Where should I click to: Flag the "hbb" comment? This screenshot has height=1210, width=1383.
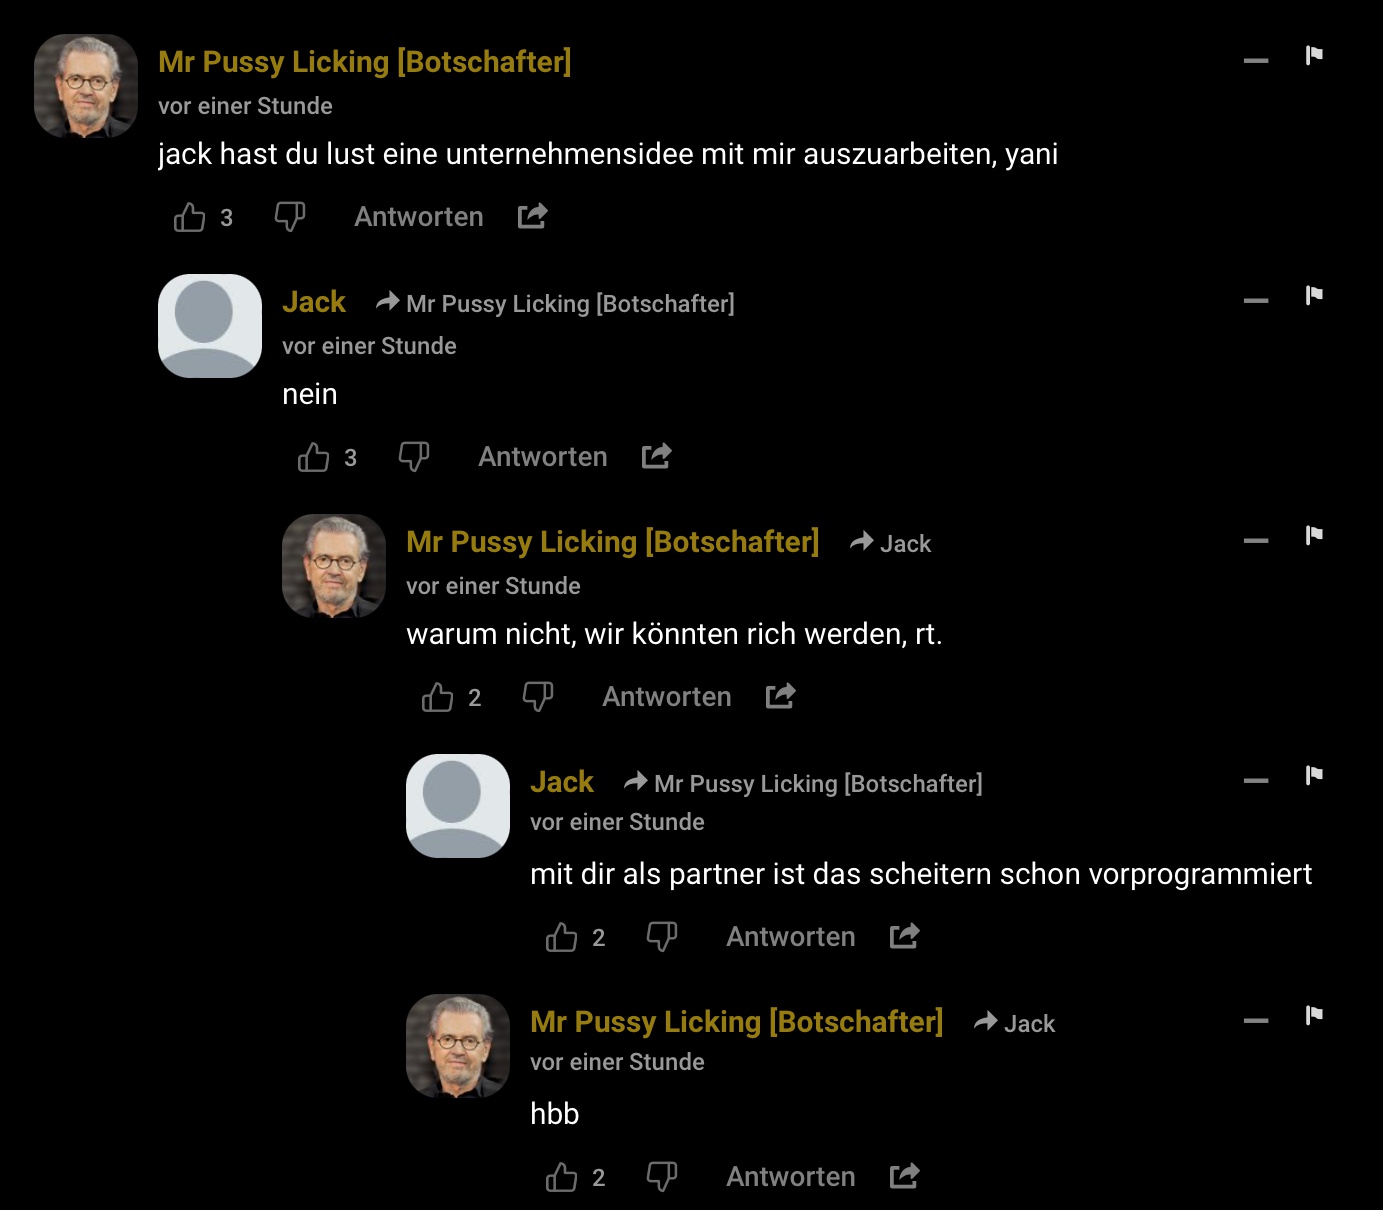click(x=1314, y=1016)
